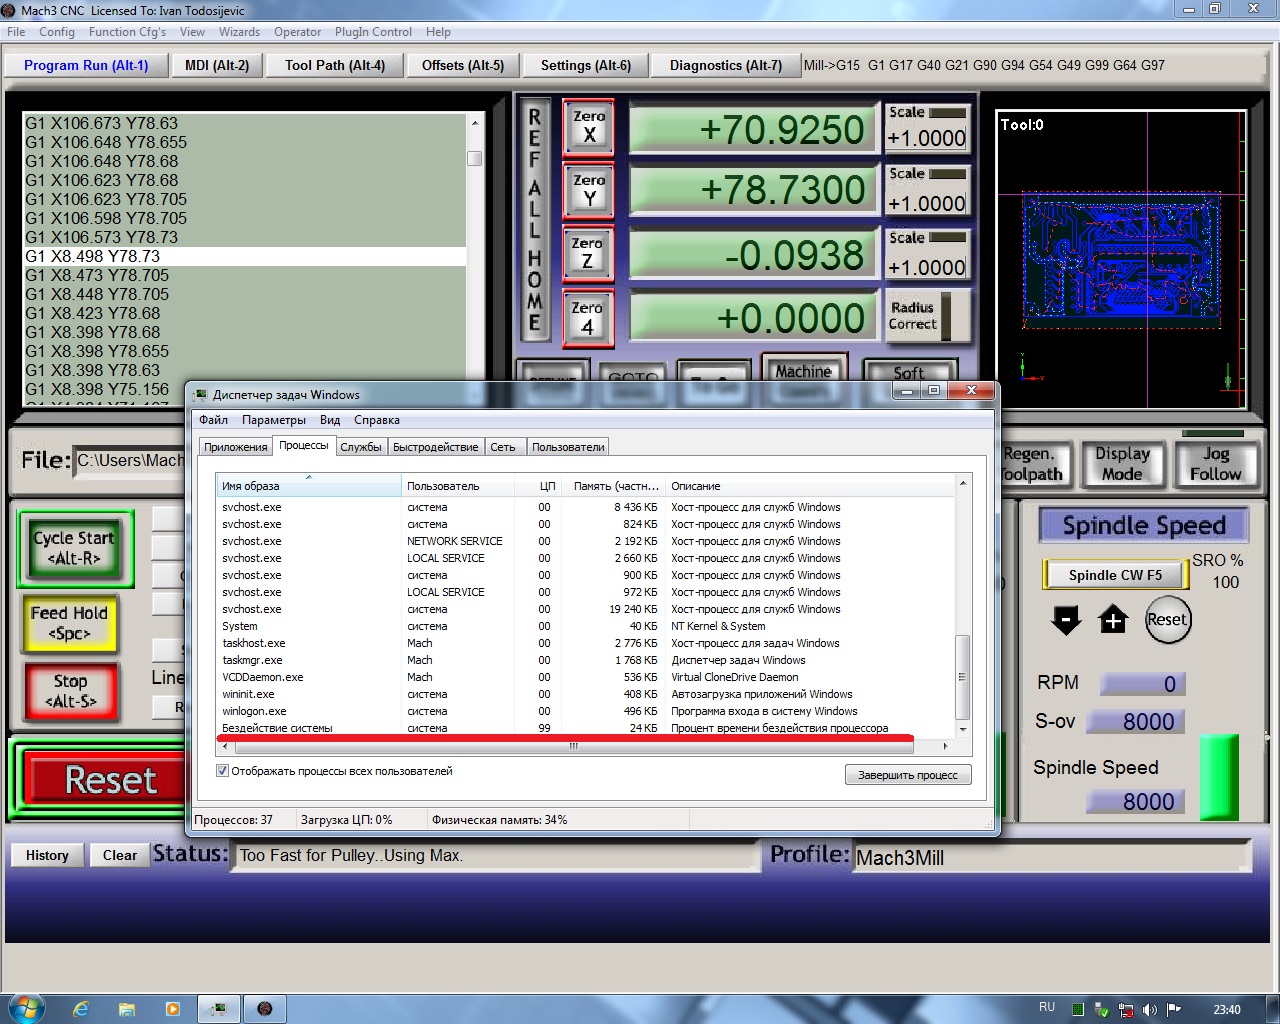Screen dimensions: 1280x1024
Task: Toggle Jog Follow mode
Action: [x=1215, y=464]
